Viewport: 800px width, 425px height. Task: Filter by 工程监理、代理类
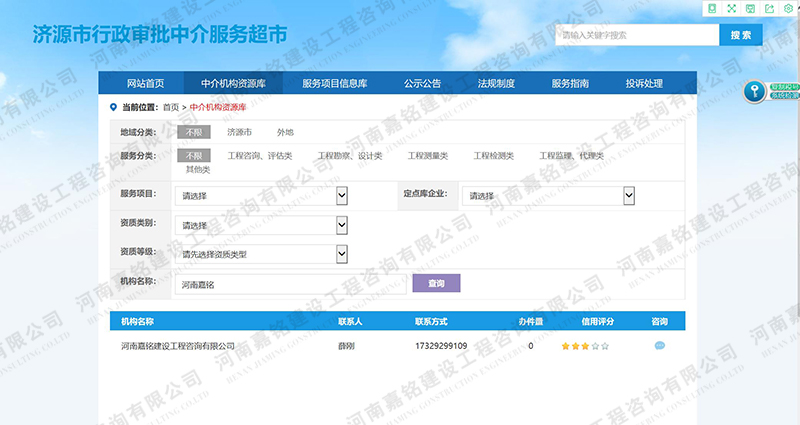(x=571, y=156)
